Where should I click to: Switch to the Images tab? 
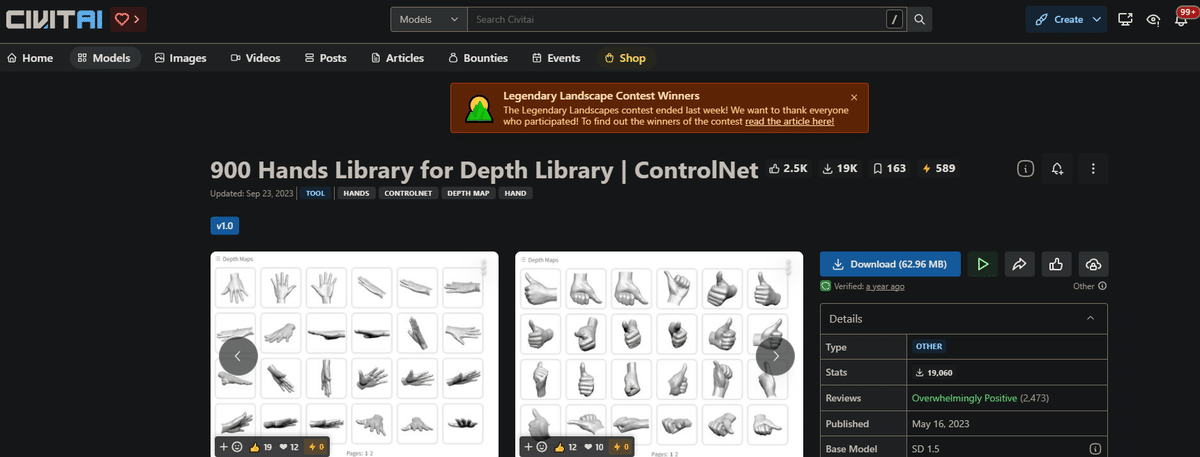180,58
